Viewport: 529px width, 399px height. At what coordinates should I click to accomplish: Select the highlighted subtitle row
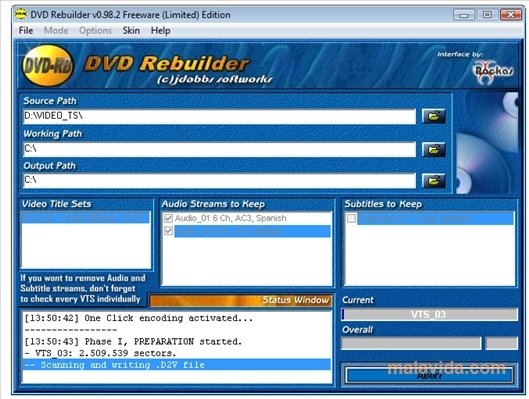pos(436,218)
